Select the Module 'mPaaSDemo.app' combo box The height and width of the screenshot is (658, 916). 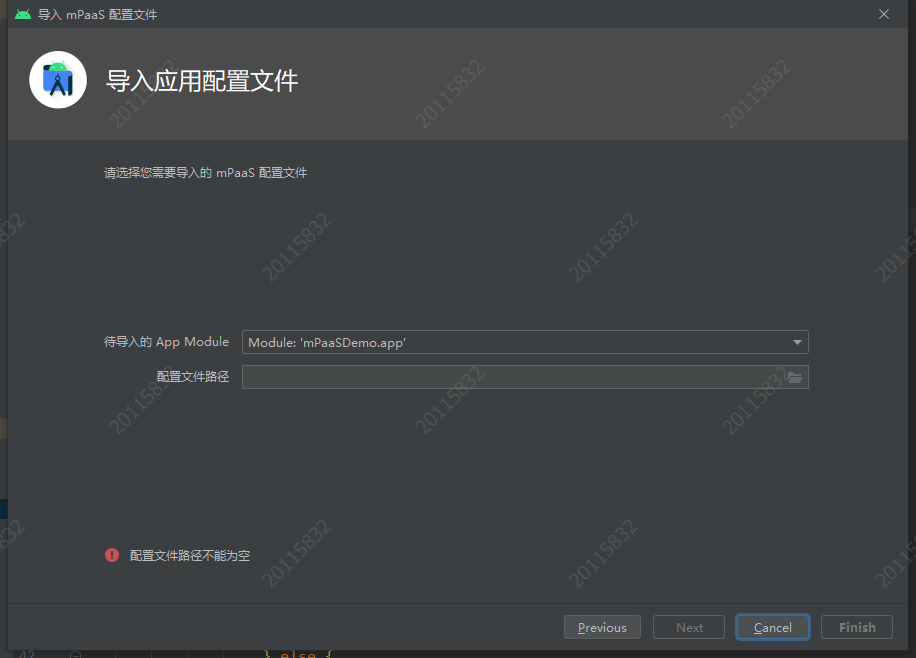click(x=525, y=342)
